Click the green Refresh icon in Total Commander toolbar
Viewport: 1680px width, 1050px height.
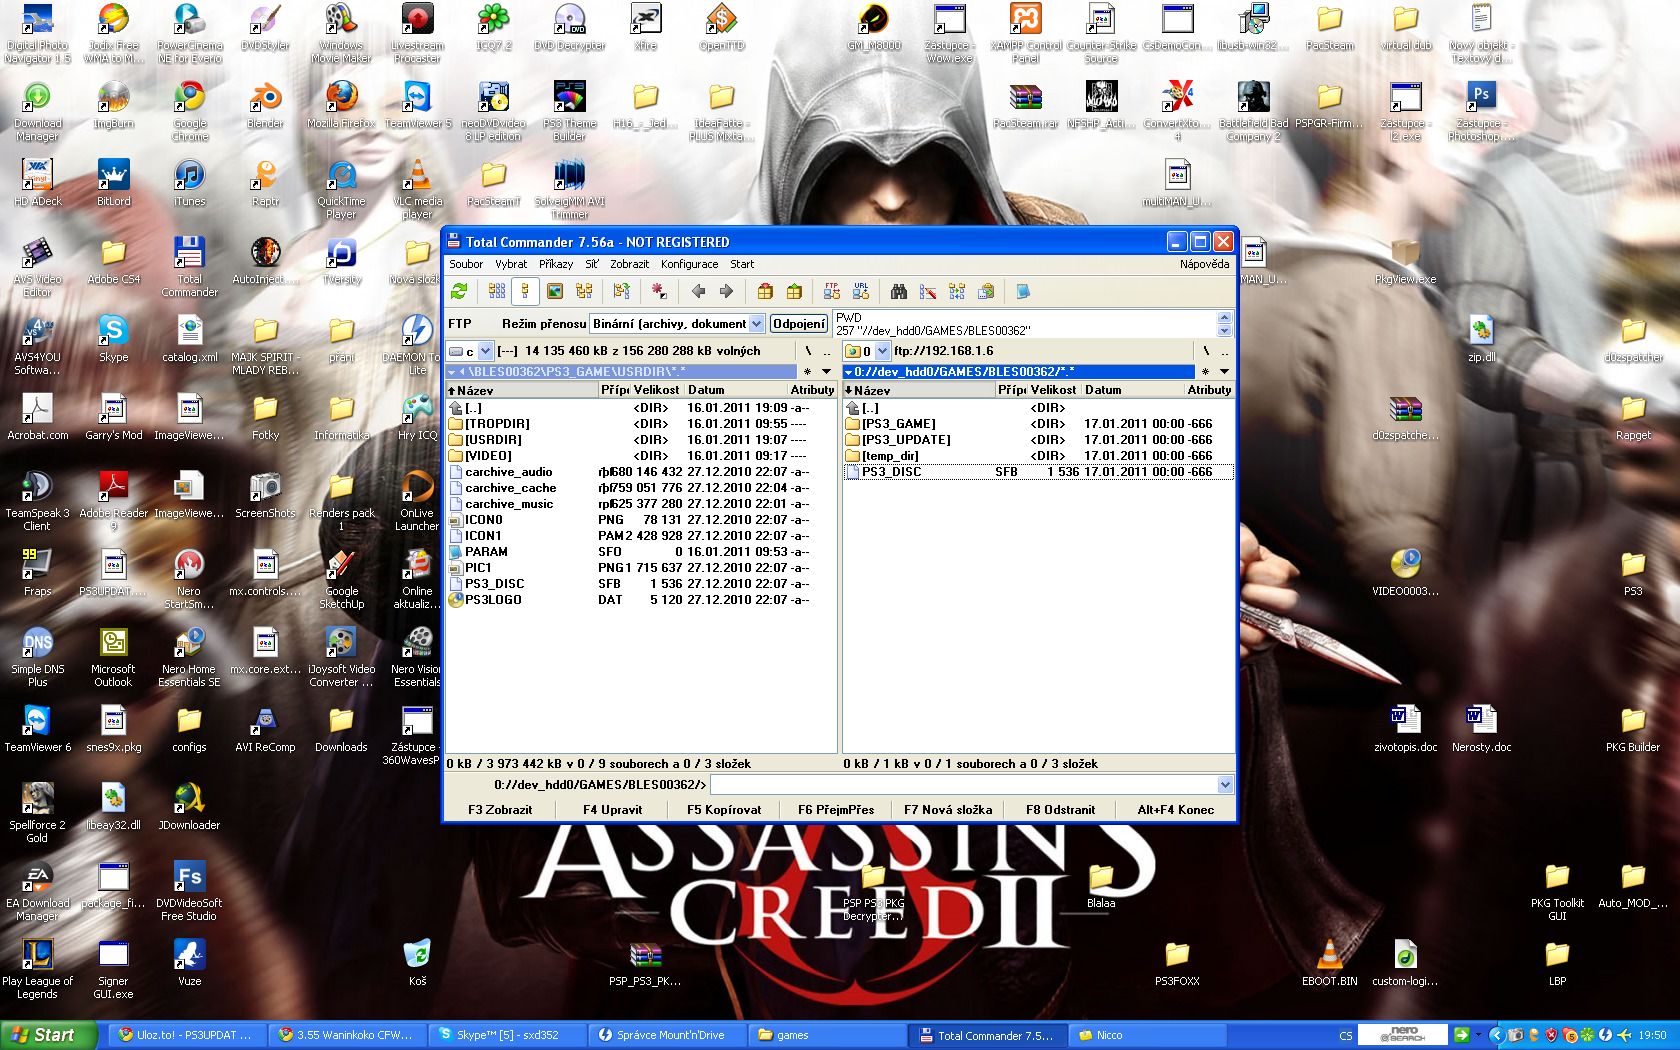[459, 292]
